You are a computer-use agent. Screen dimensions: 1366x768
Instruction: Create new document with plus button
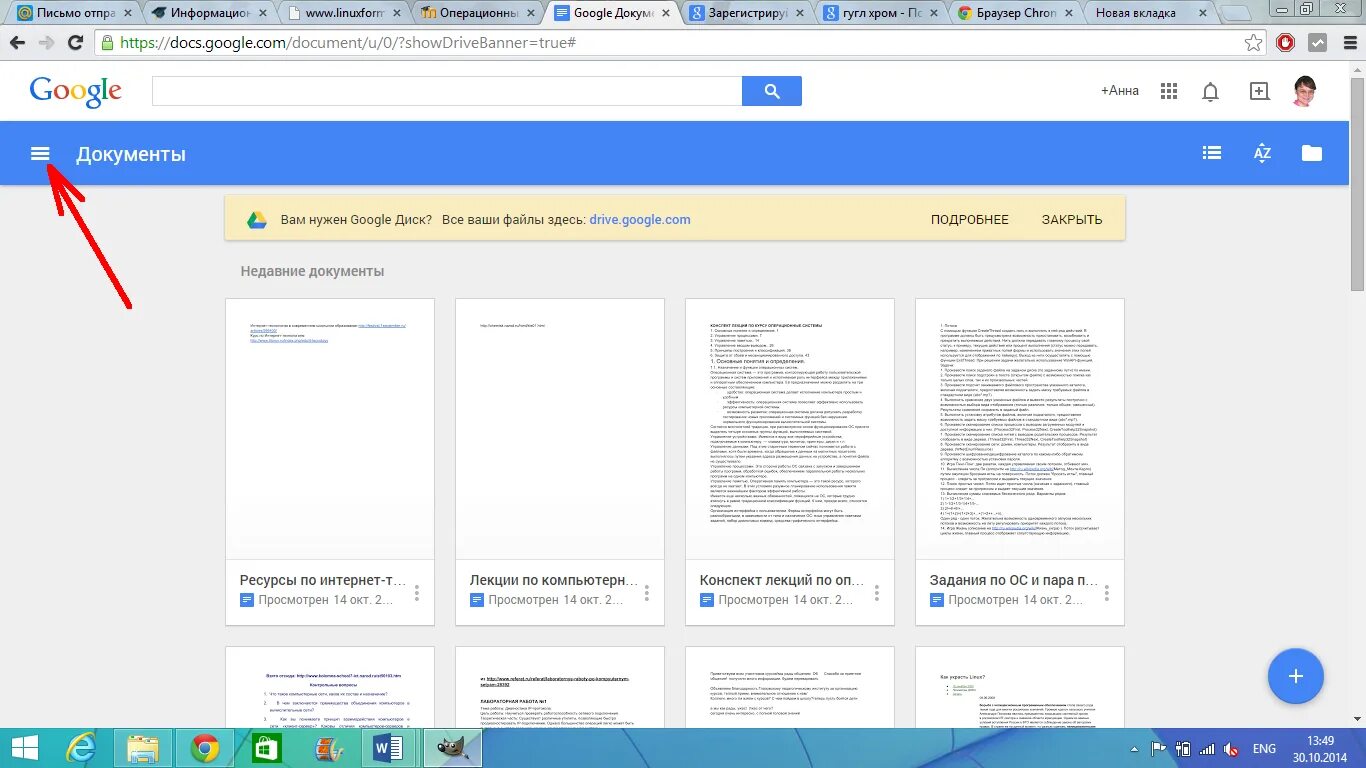point(1296,676)
